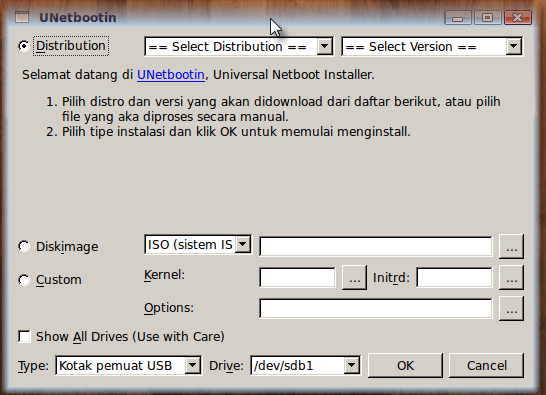Open the Type dropdown showing Kotak pemuat USB

click(x=128, y=365)
